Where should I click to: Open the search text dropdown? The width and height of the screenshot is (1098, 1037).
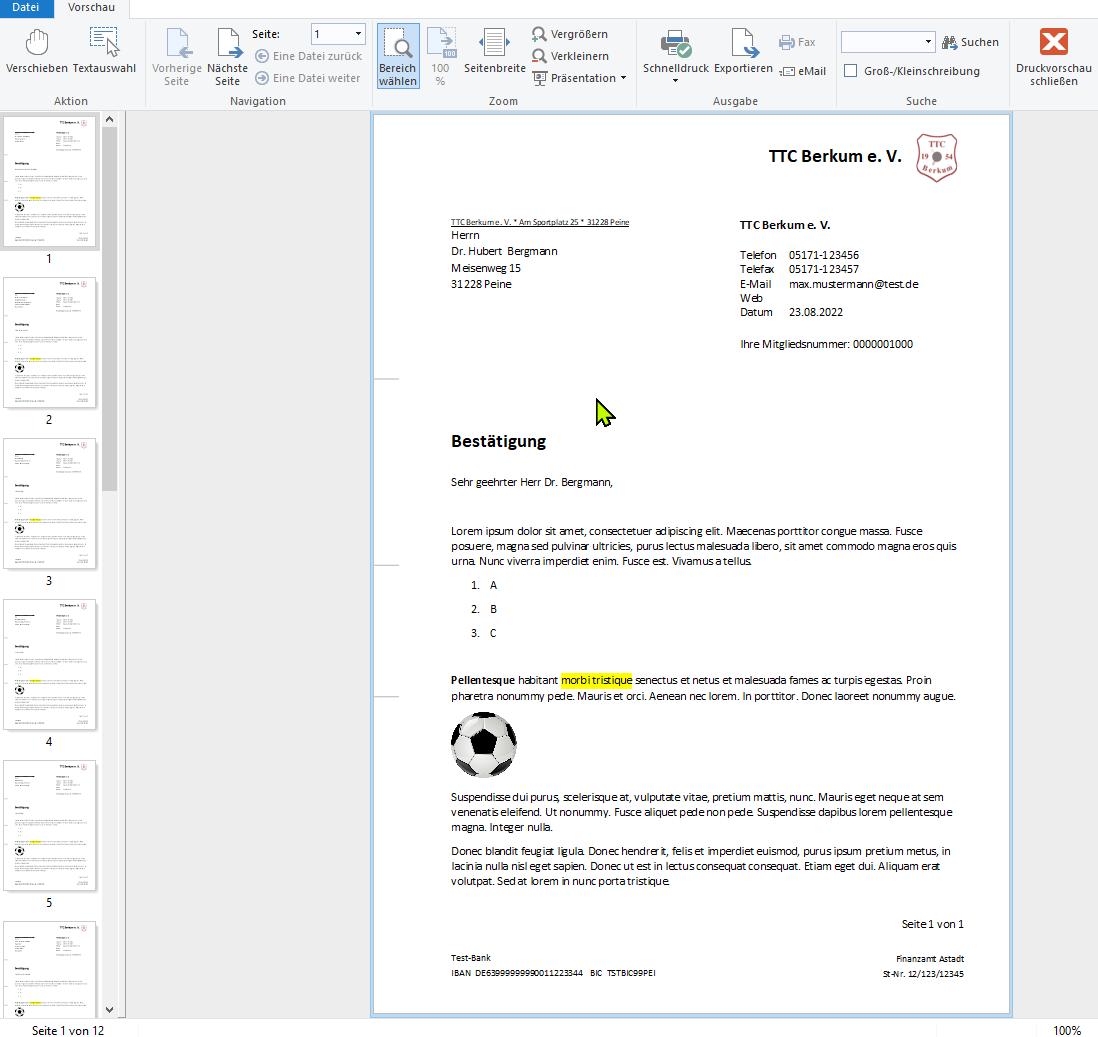(x=928, y=42)
